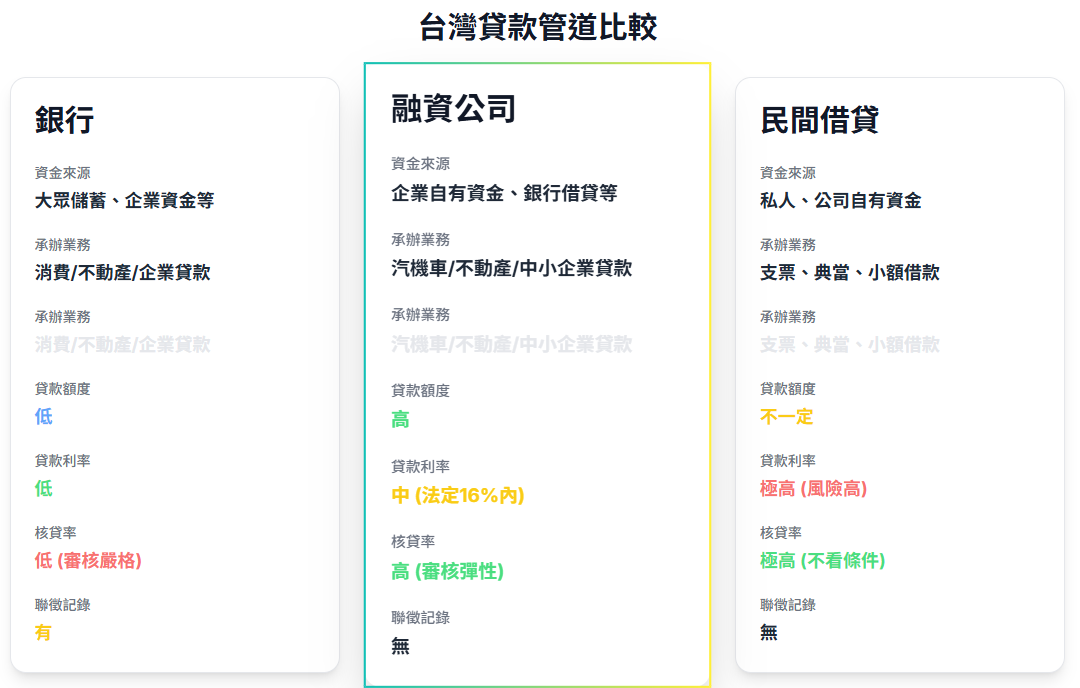Click 企業自有資金、銀行借貸等 text
Screen dimensions: 1080x688
pos(504,193)
